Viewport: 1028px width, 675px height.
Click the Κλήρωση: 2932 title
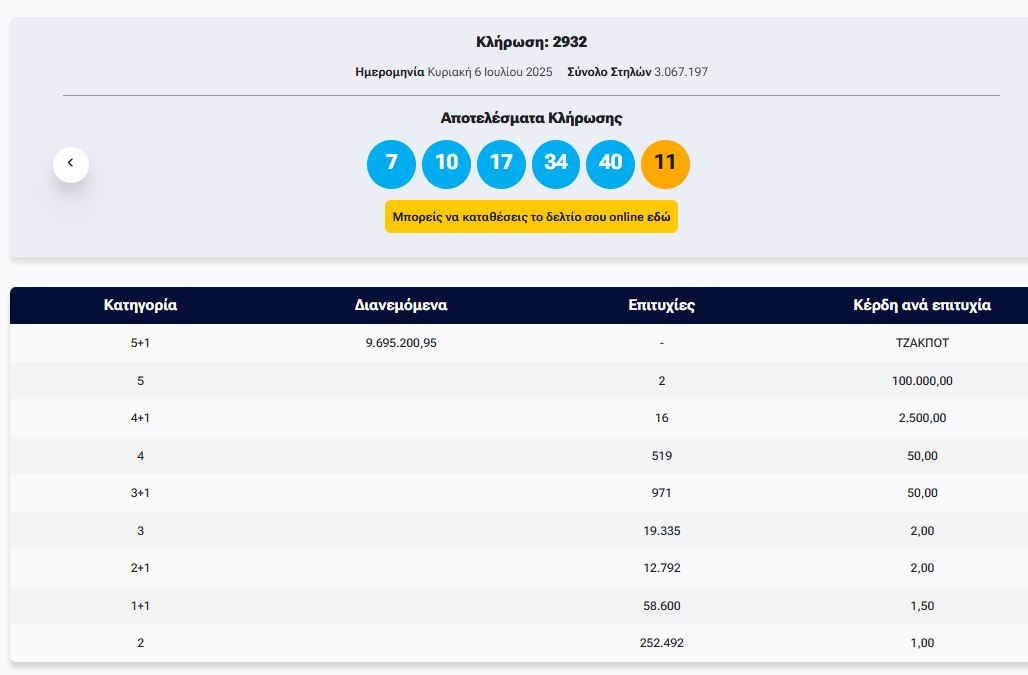pyautogui.click(x=531, y=42)
